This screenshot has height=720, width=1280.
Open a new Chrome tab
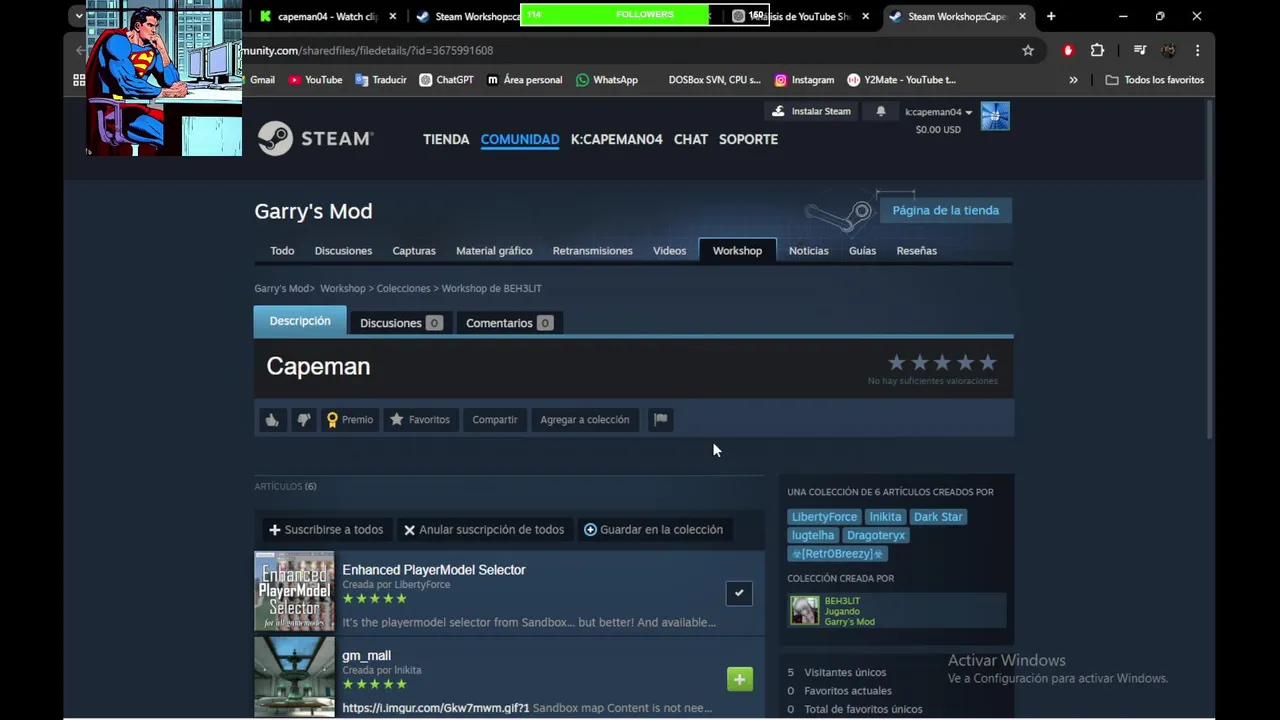pos(1051,16)
